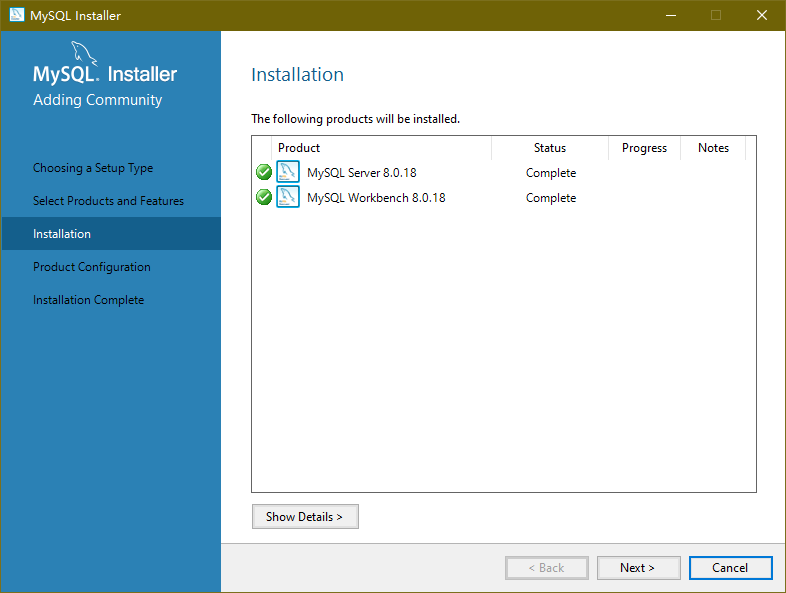Viewport: 786px width, 593px height.
Task: Close the MySQL Installer window
Action: coord(762,15)
